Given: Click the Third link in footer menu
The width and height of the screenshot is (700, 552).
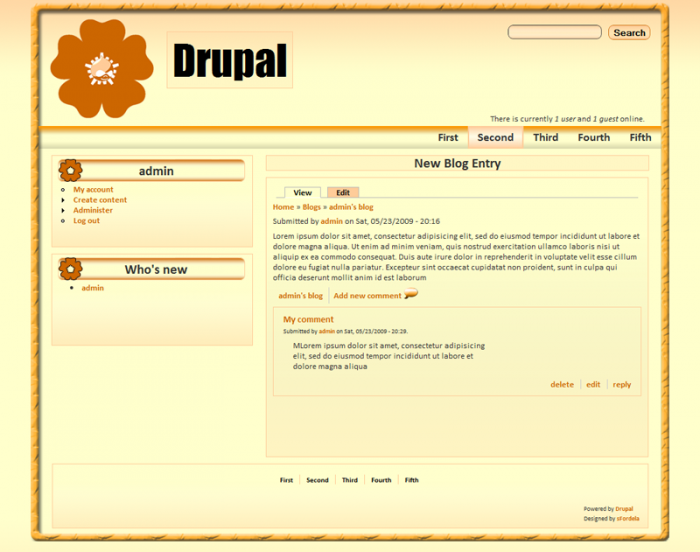Looking at the screenshot, I should point(350,480).
